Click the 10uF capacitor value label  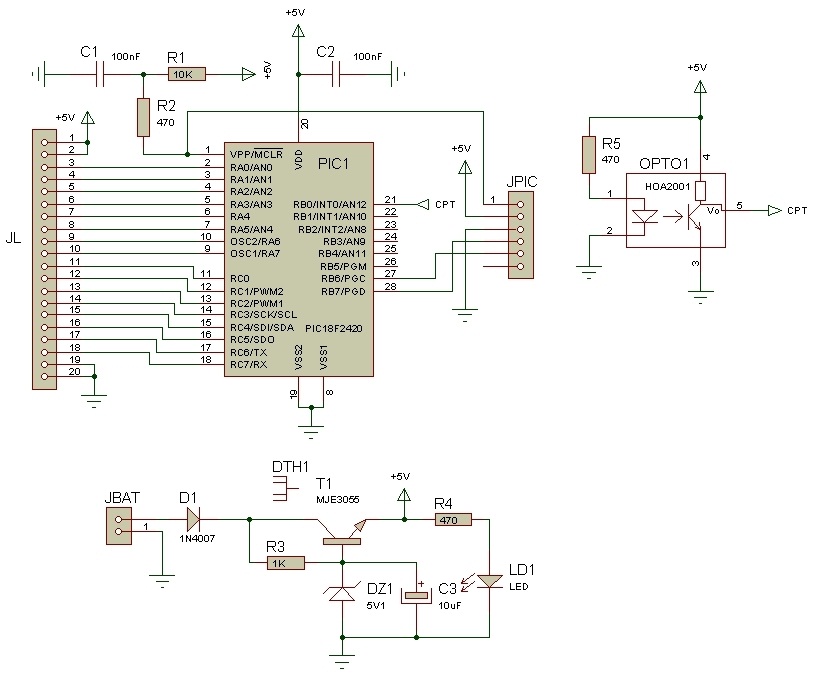pos(449,605)
